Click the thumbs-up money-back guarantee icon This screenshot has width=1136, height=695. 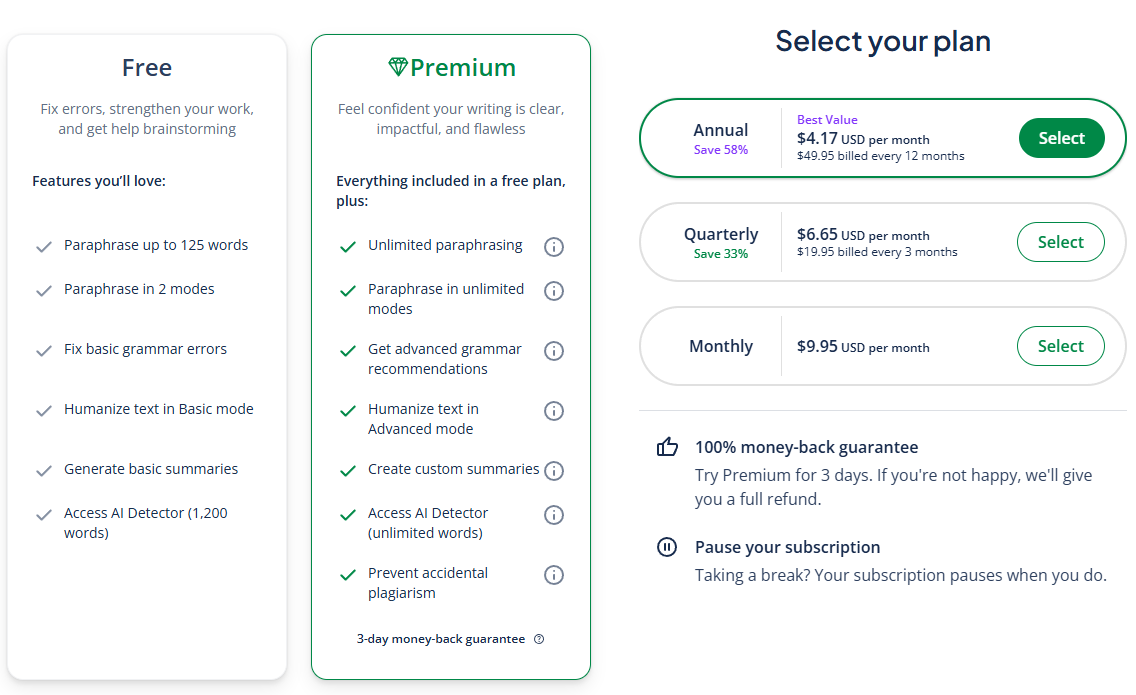(x=667, y=446)
